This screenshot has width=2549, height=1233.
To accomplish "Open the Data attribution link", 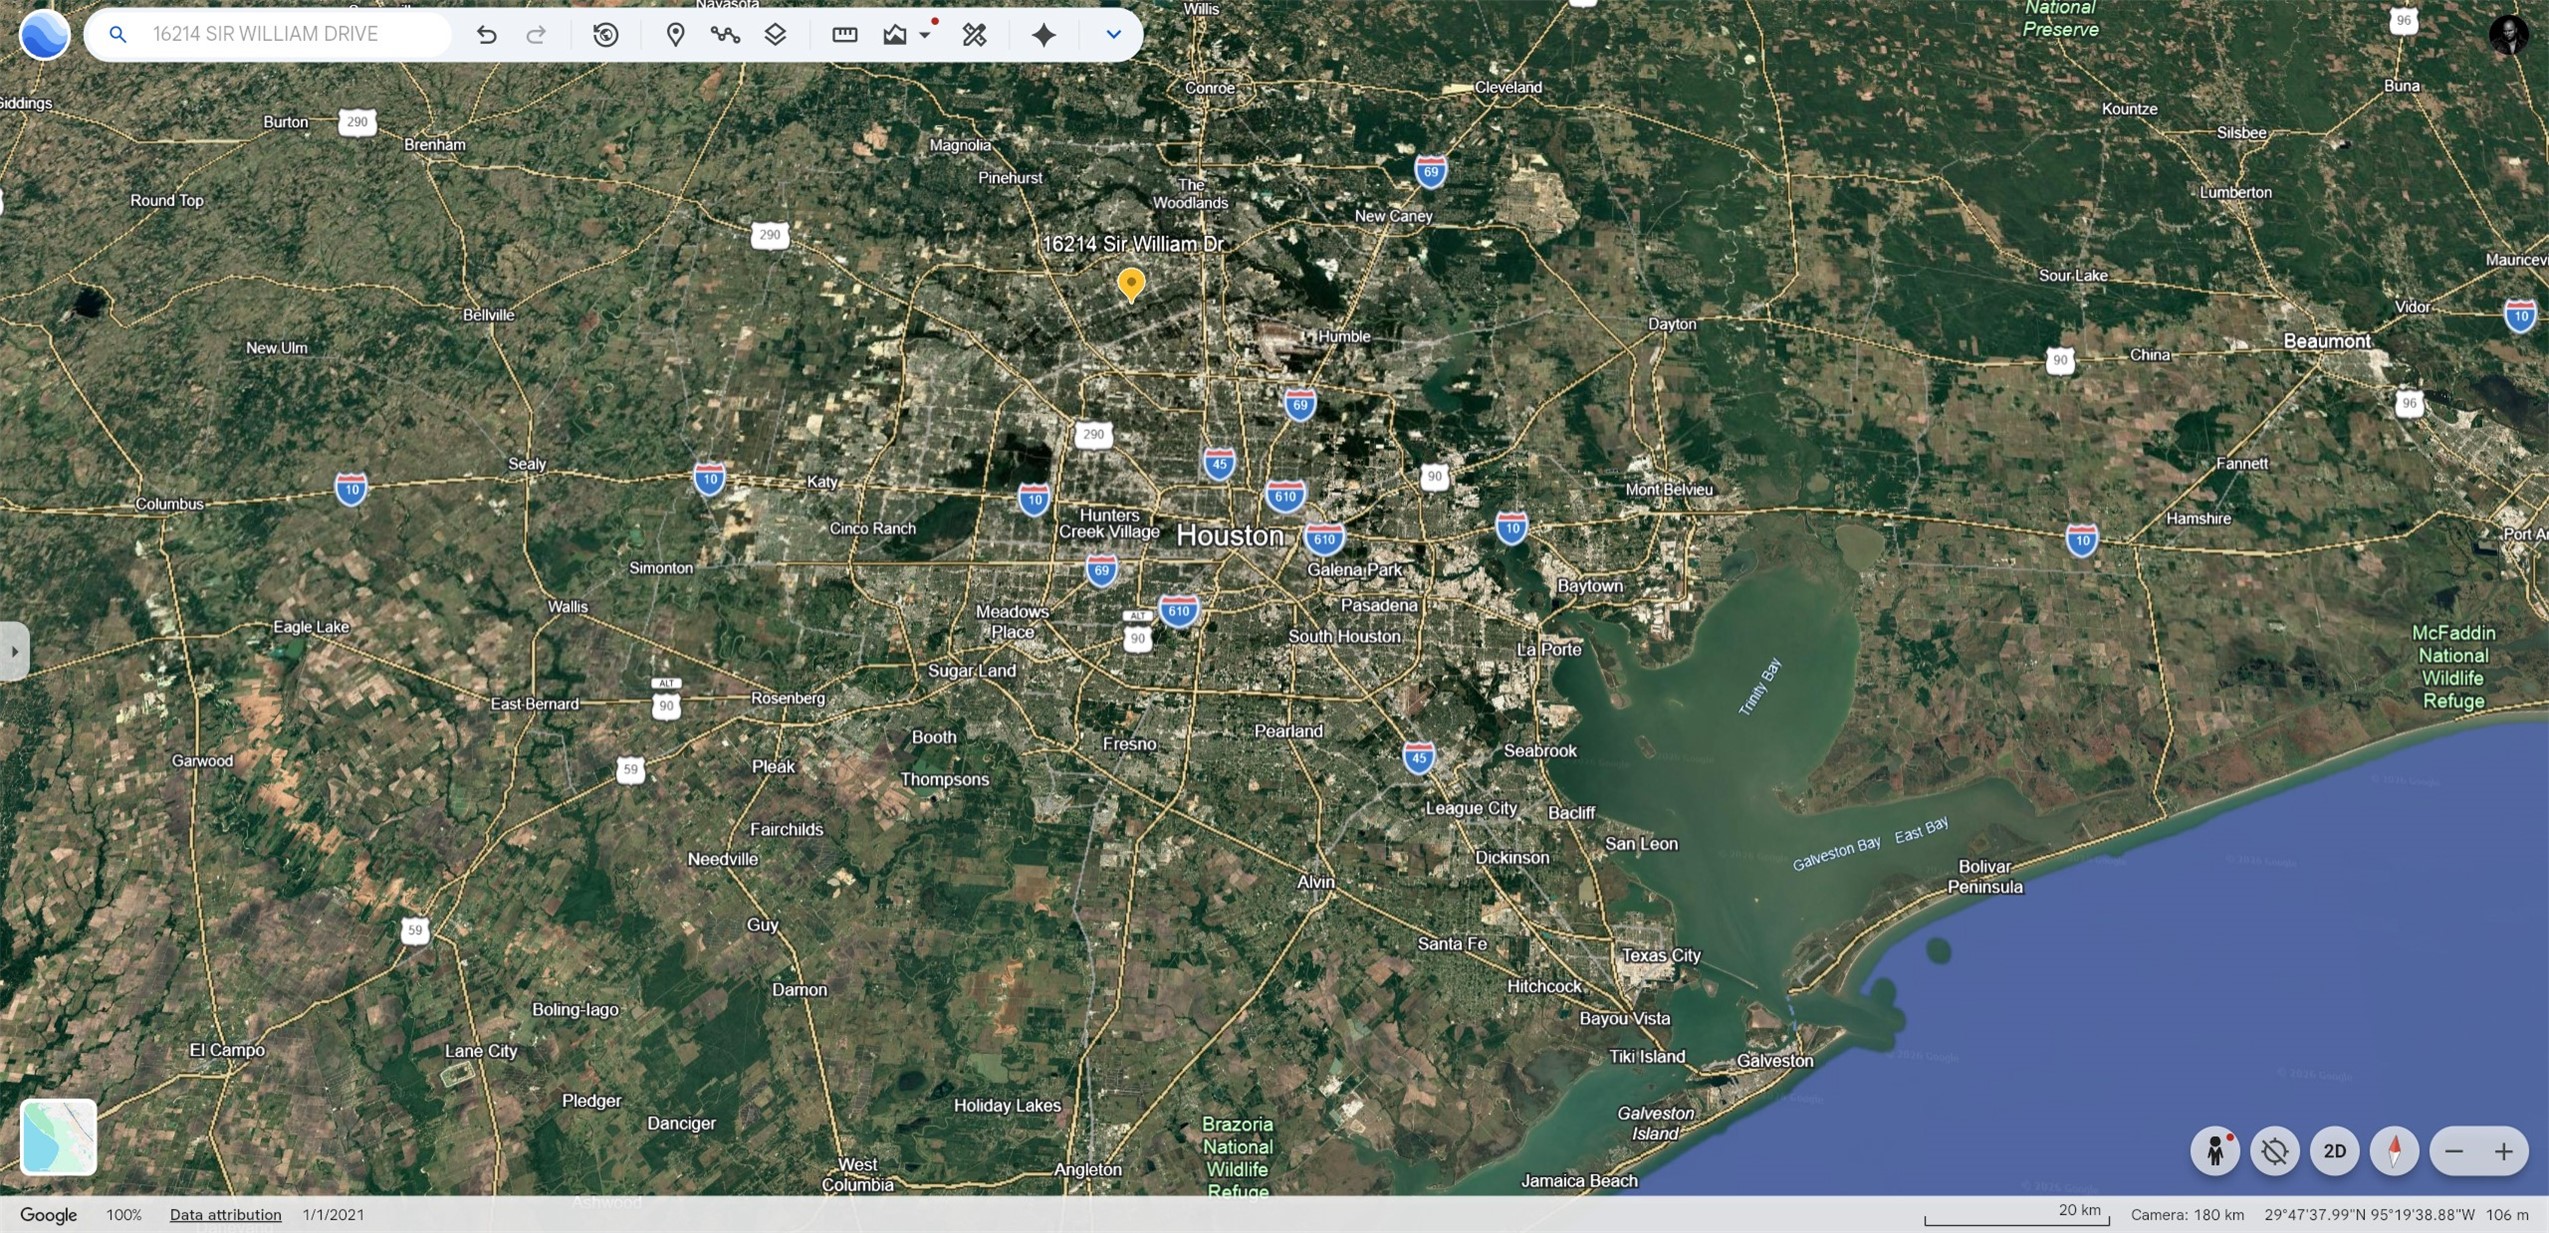I will pyautogui.click(x=225, y=1214).
